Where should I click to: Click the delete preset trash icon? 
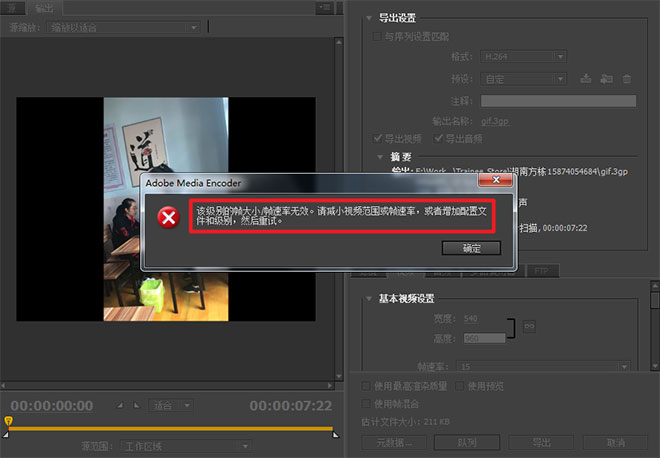point(626,78)
